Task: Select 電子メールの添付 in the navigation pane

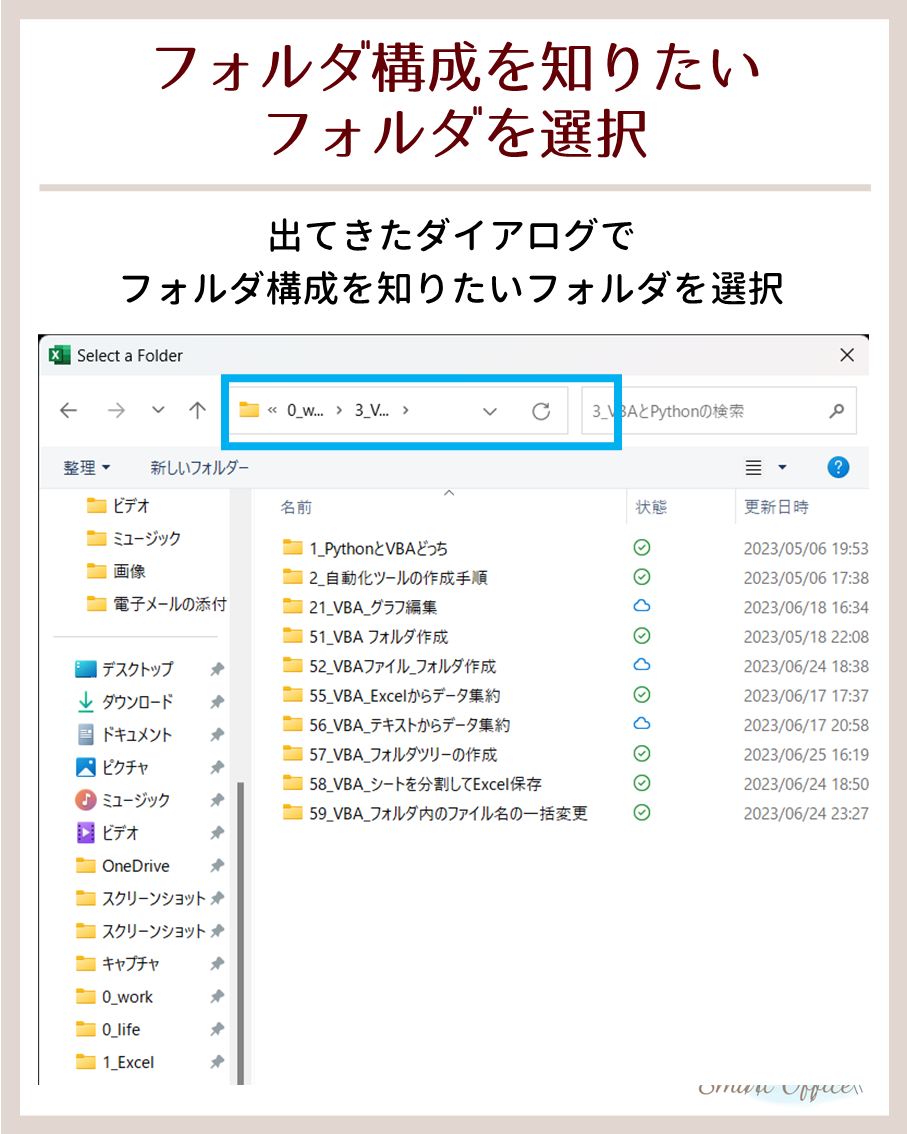Action: point(156,604)
